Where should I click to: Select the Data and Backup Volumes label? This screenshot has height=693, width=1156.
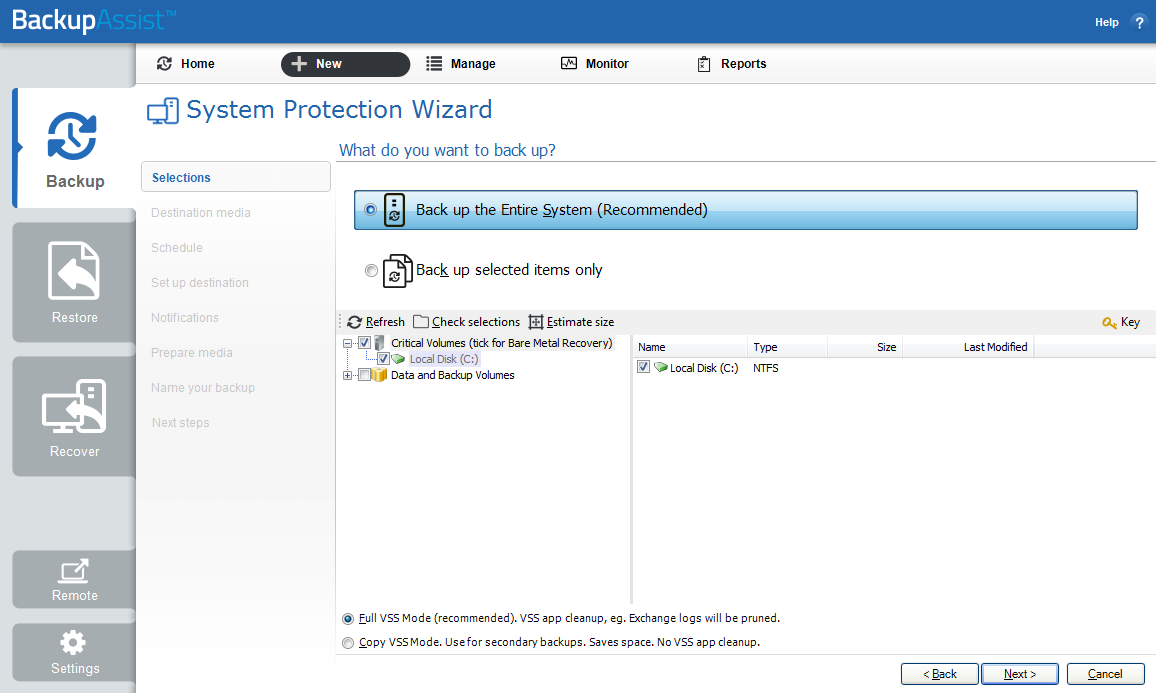click(453, 375)
